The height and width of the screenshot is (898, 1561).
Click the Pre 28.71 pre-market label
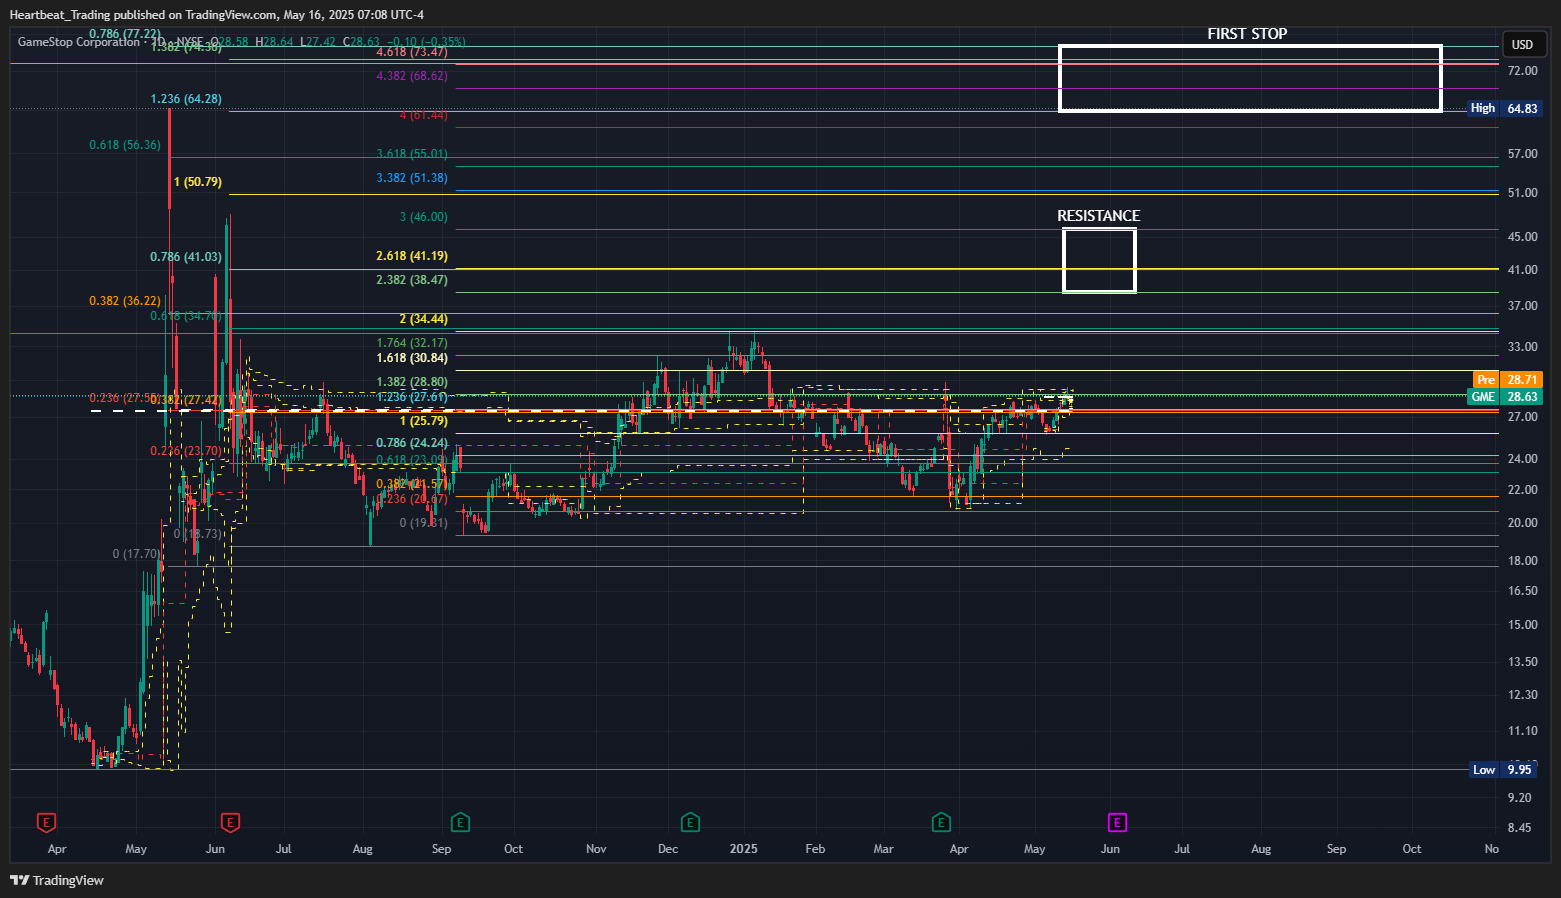(1508, 380)
